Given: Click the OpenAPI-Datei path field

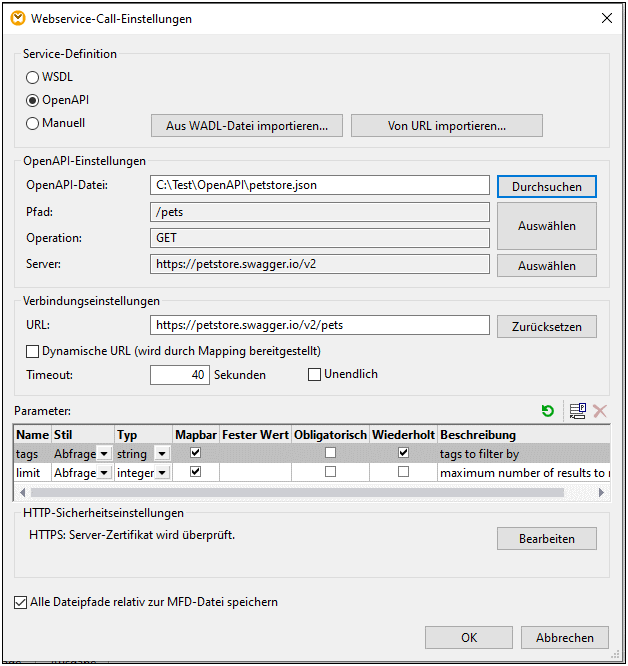Looking at the screenshot, I should click(x=320, y=185).
